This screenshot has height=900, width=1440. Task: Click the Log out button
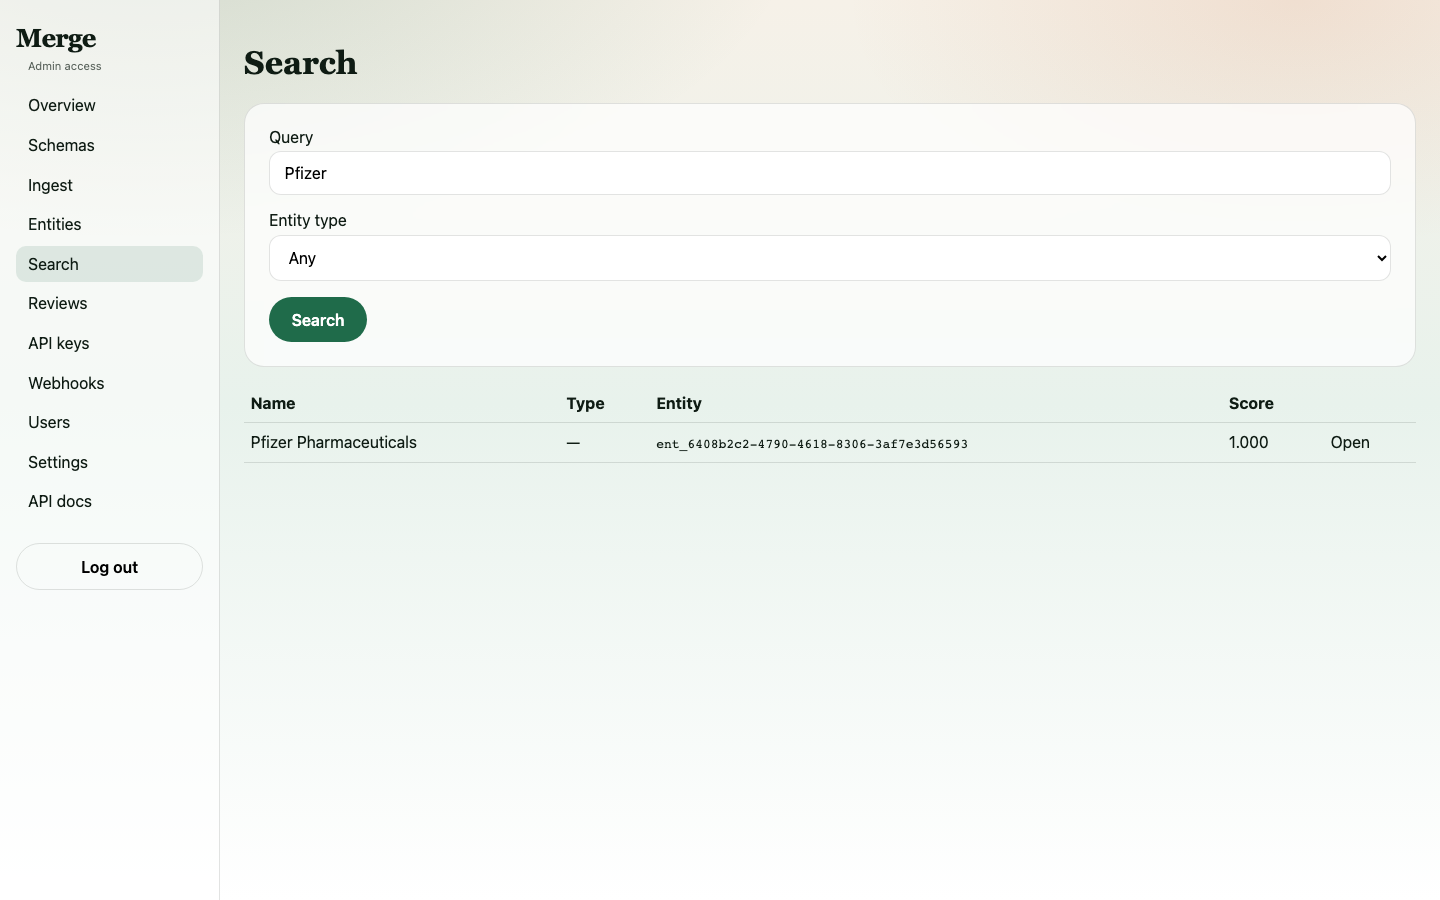(x=109, y=567)
